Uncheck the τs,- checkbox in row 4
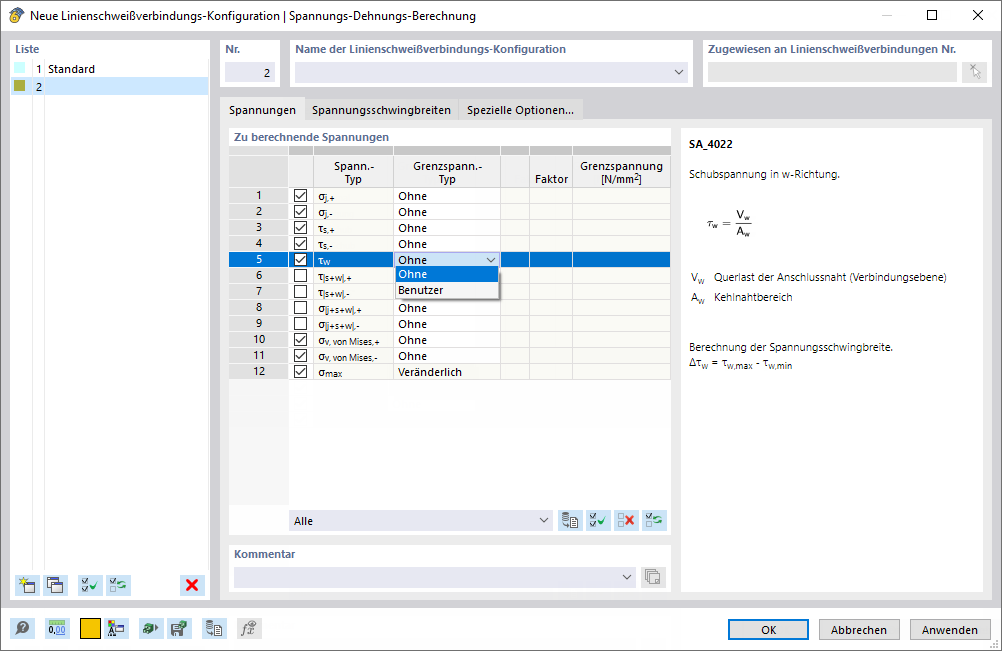This screenshot has height=651, width=1002. coord(300,243)
